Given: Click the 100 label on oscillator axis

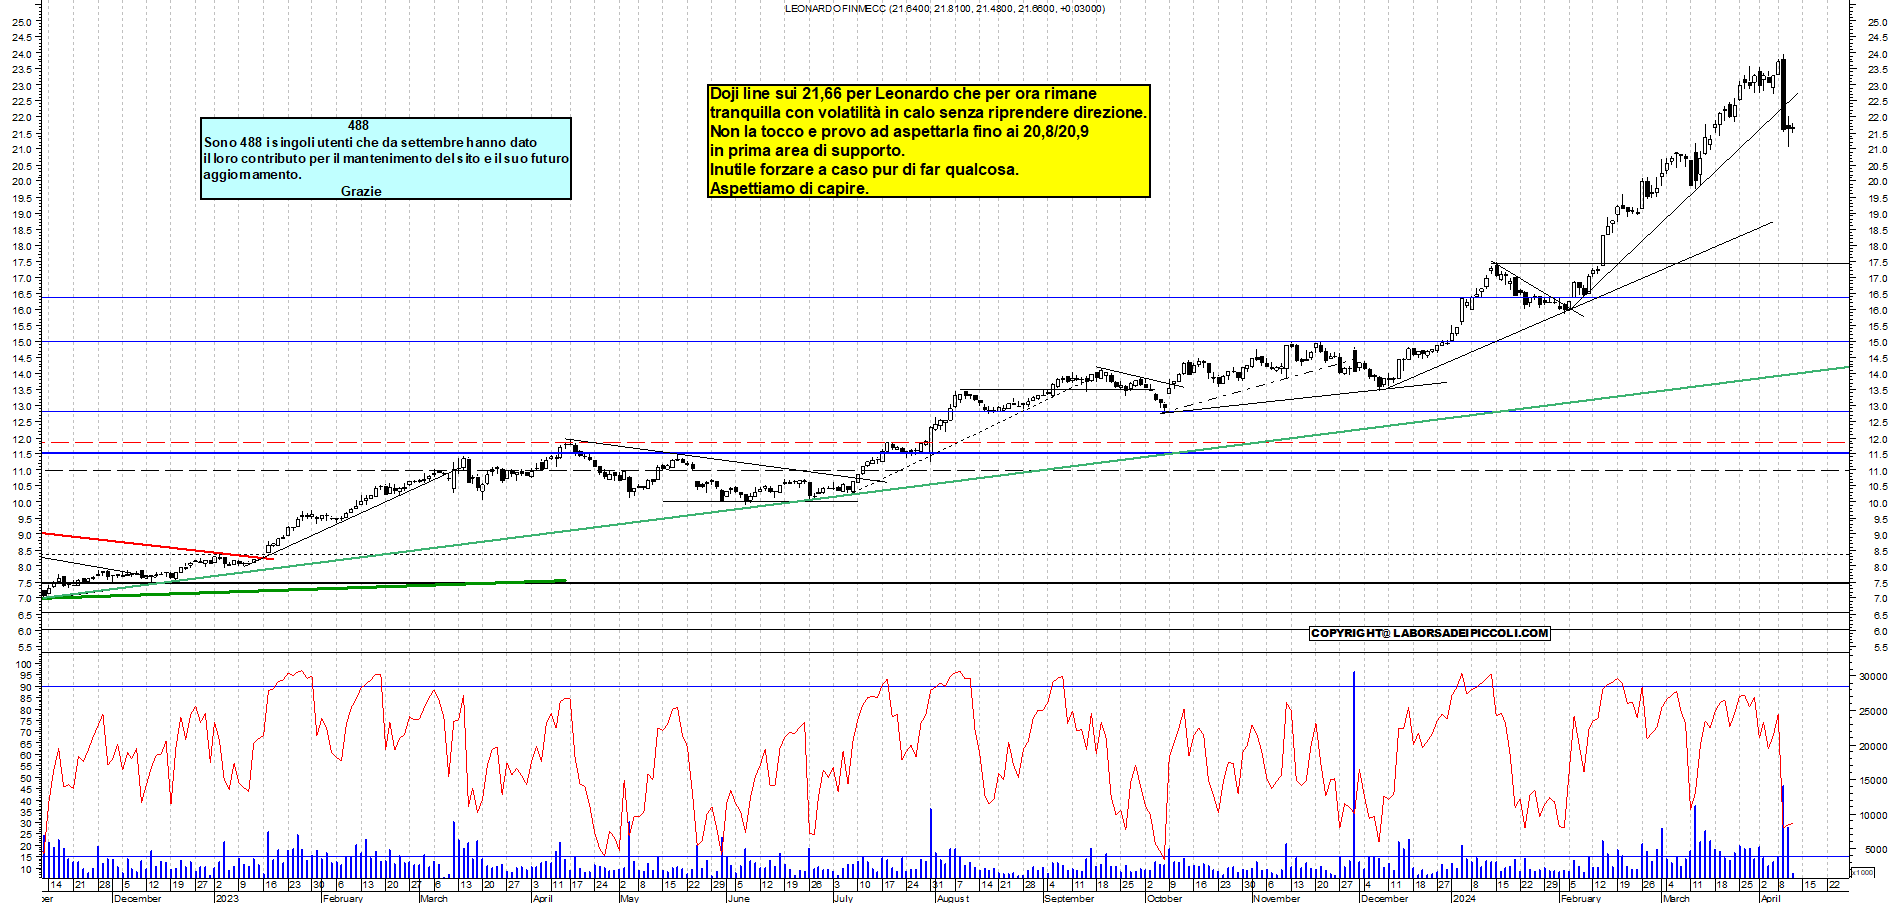Looking at the screenshot, I should (x=24, y=664).
